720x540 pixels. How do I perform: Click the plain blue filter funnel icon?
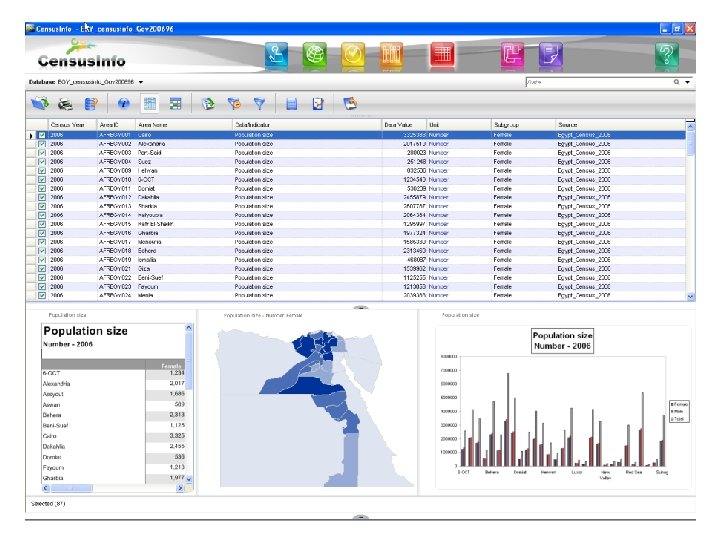point(259,104)
